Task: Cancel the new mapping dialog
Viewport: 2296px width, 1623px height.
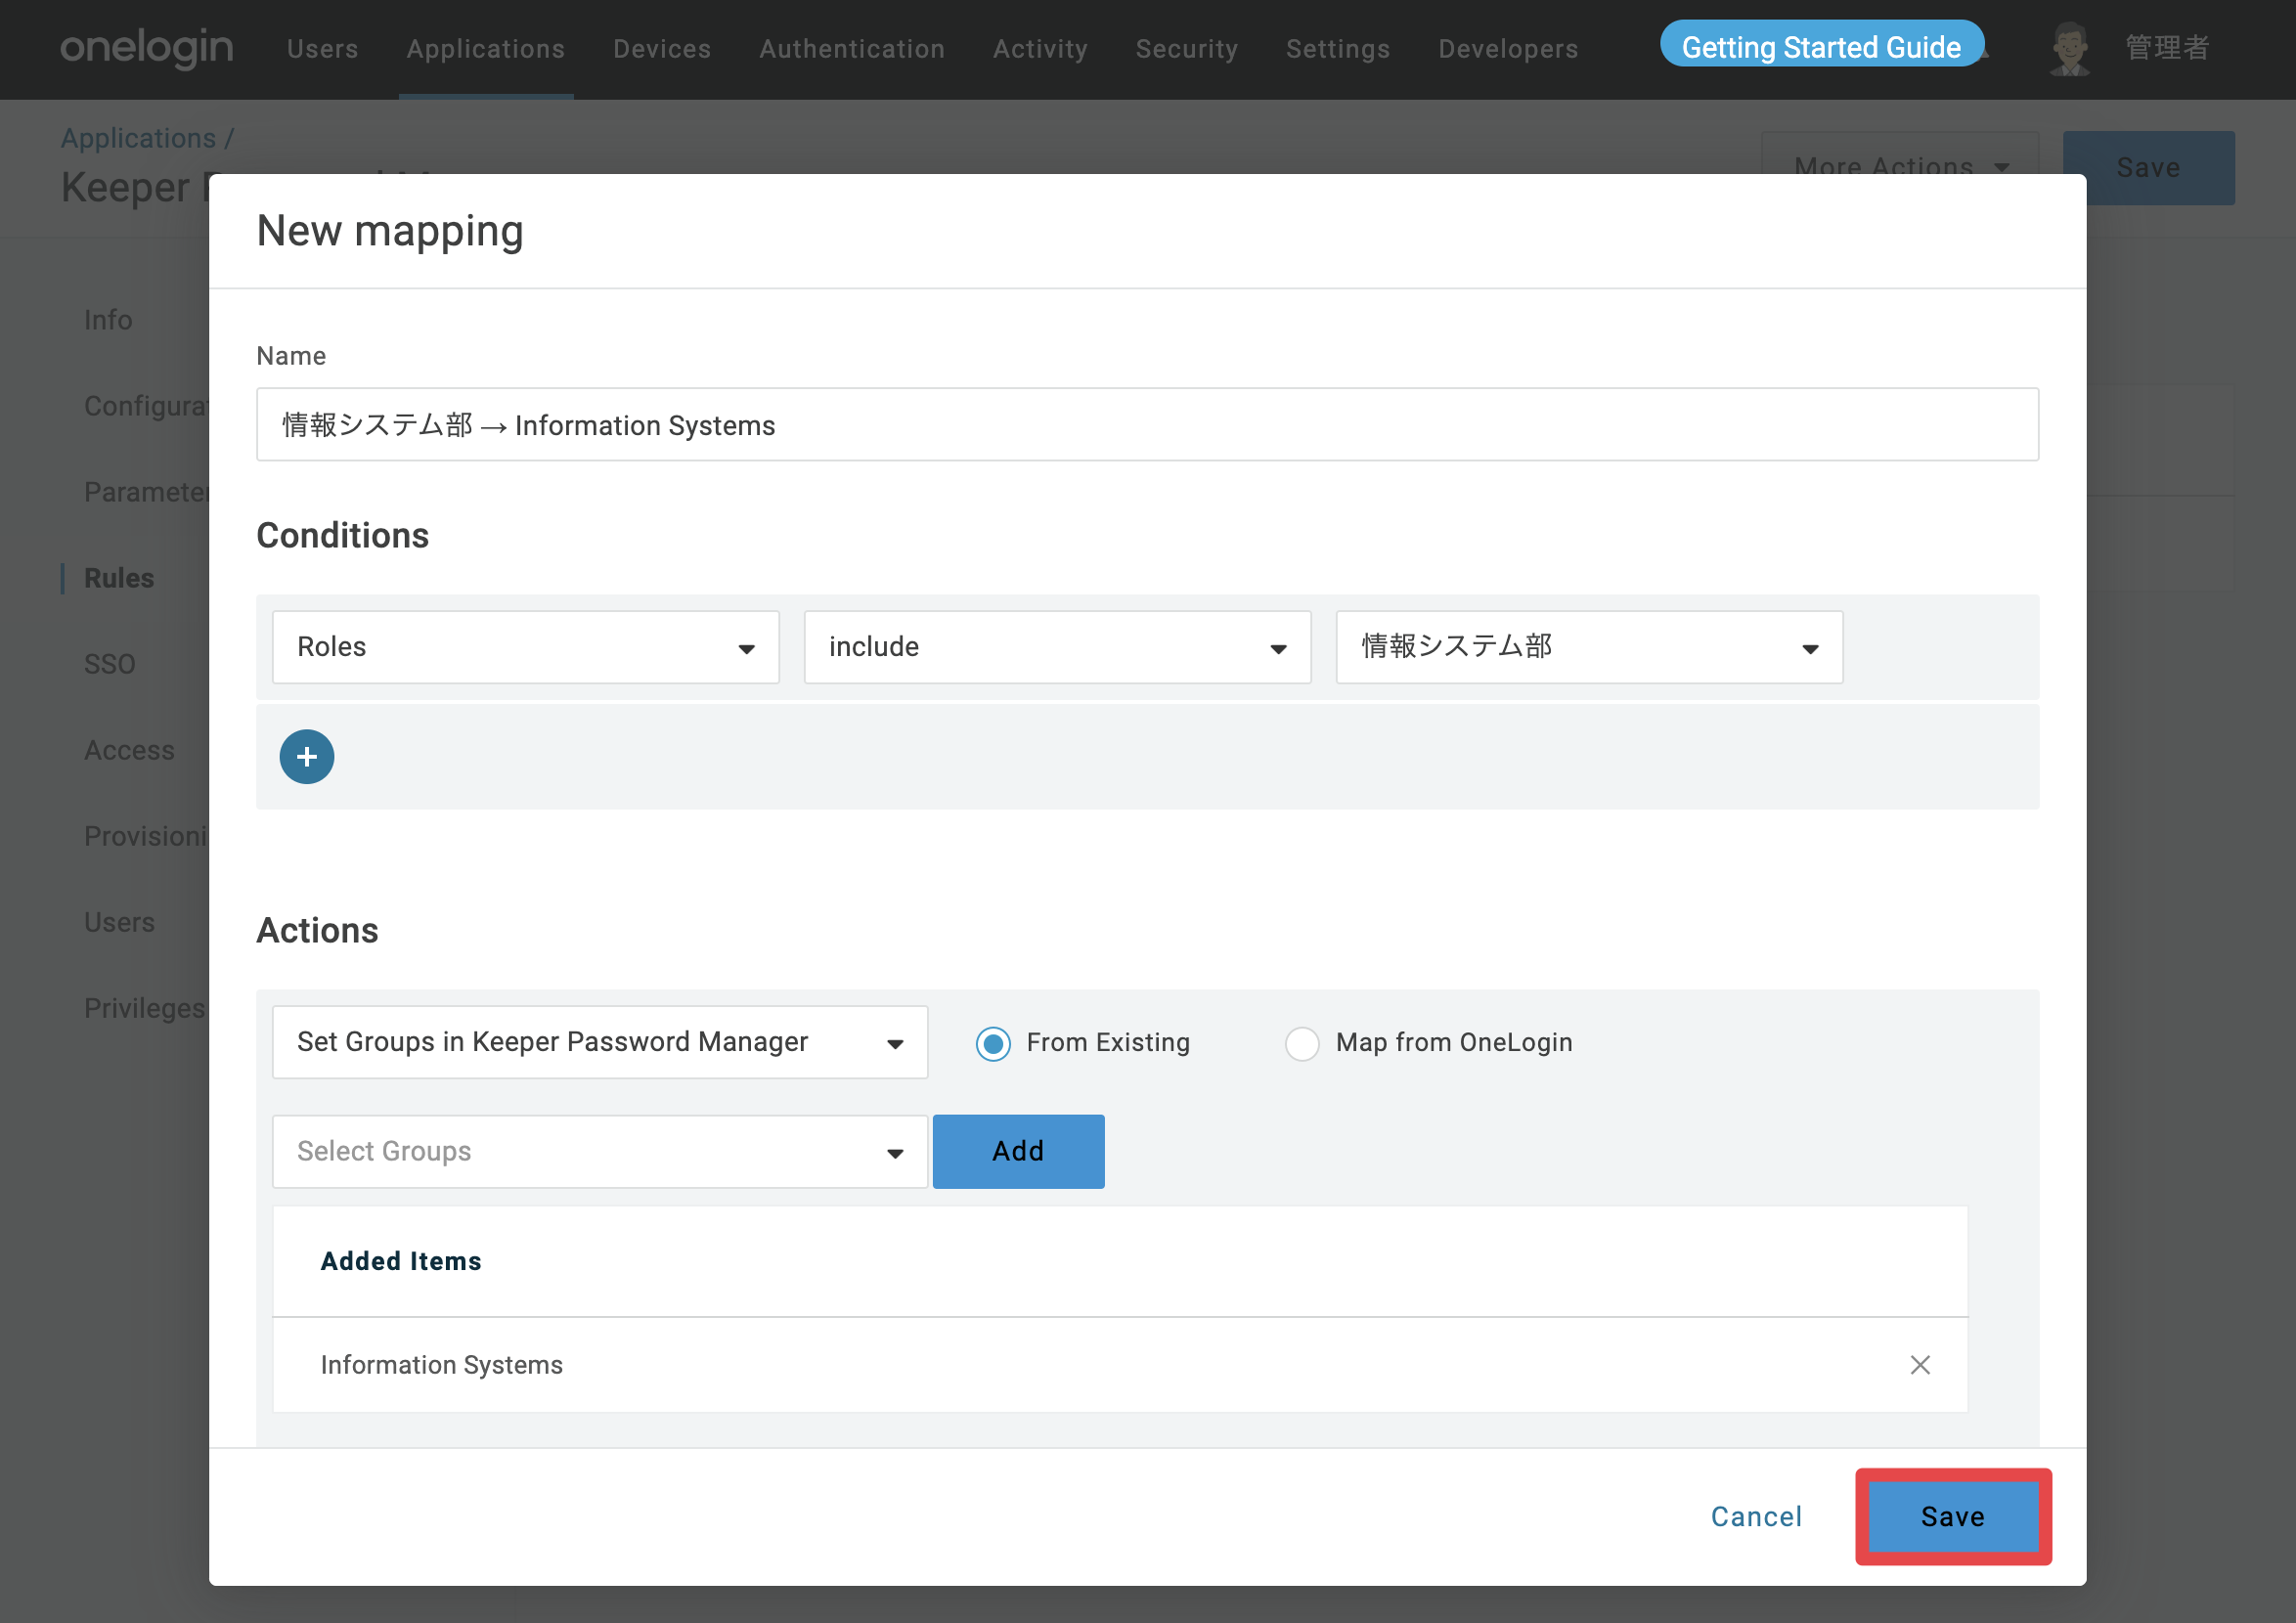Action: (1755, 1517)
